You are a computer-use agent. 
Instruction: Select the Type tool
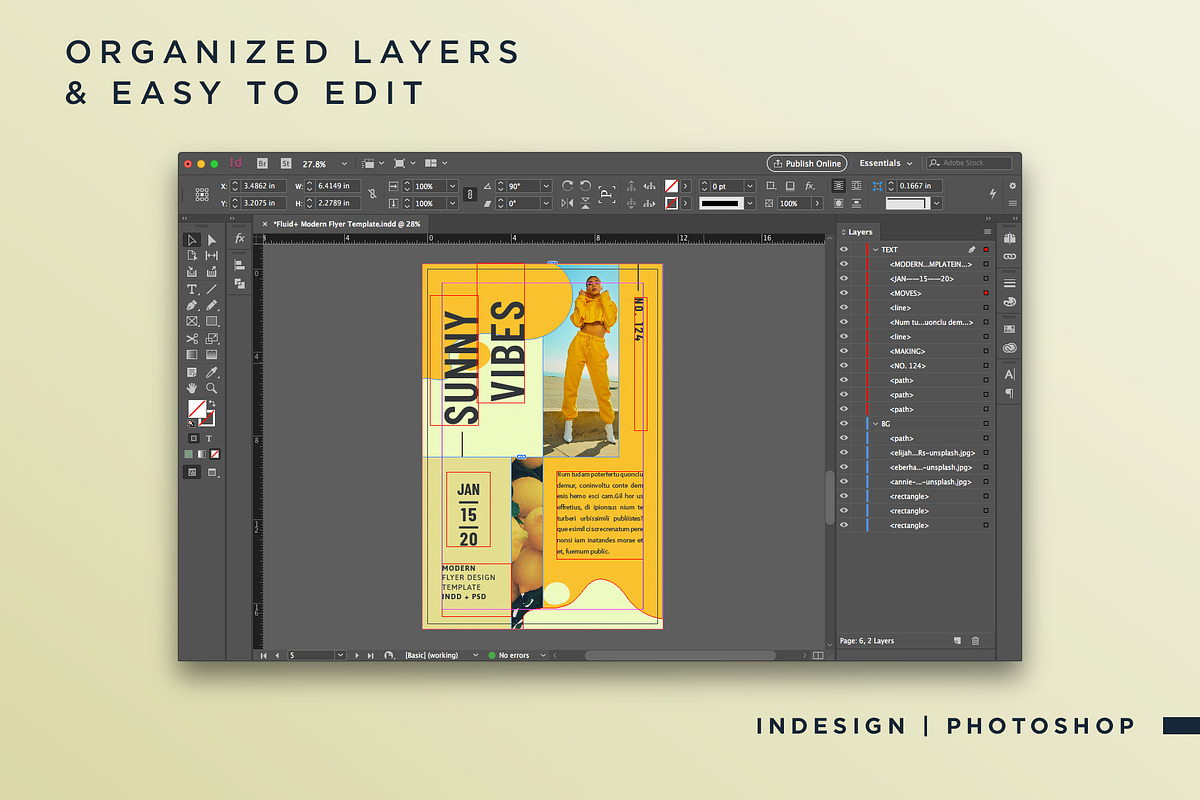192,289
